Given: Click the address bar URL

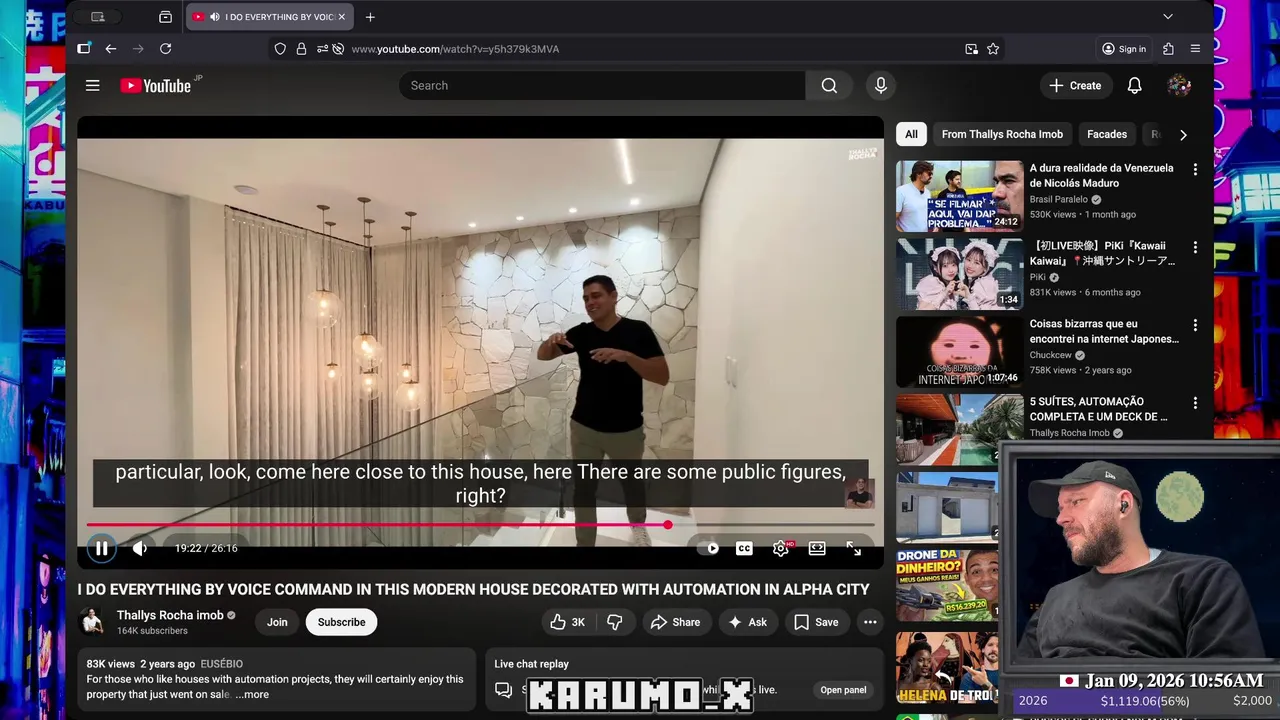Looking at the screenshot, I should click(455, 49).
